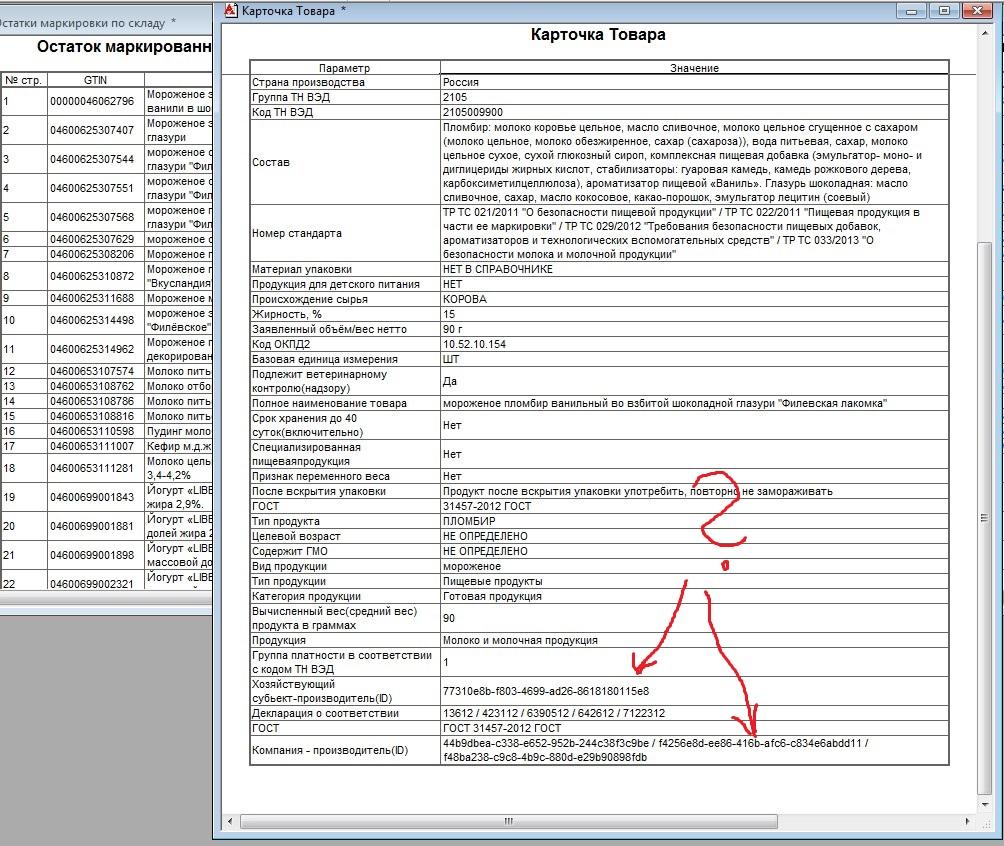Screen dimensions: 1004x846
Task: Click the Код ОКПД2 value 10.52.10.154
Action: pyautogui.click(x=475, y=344)
